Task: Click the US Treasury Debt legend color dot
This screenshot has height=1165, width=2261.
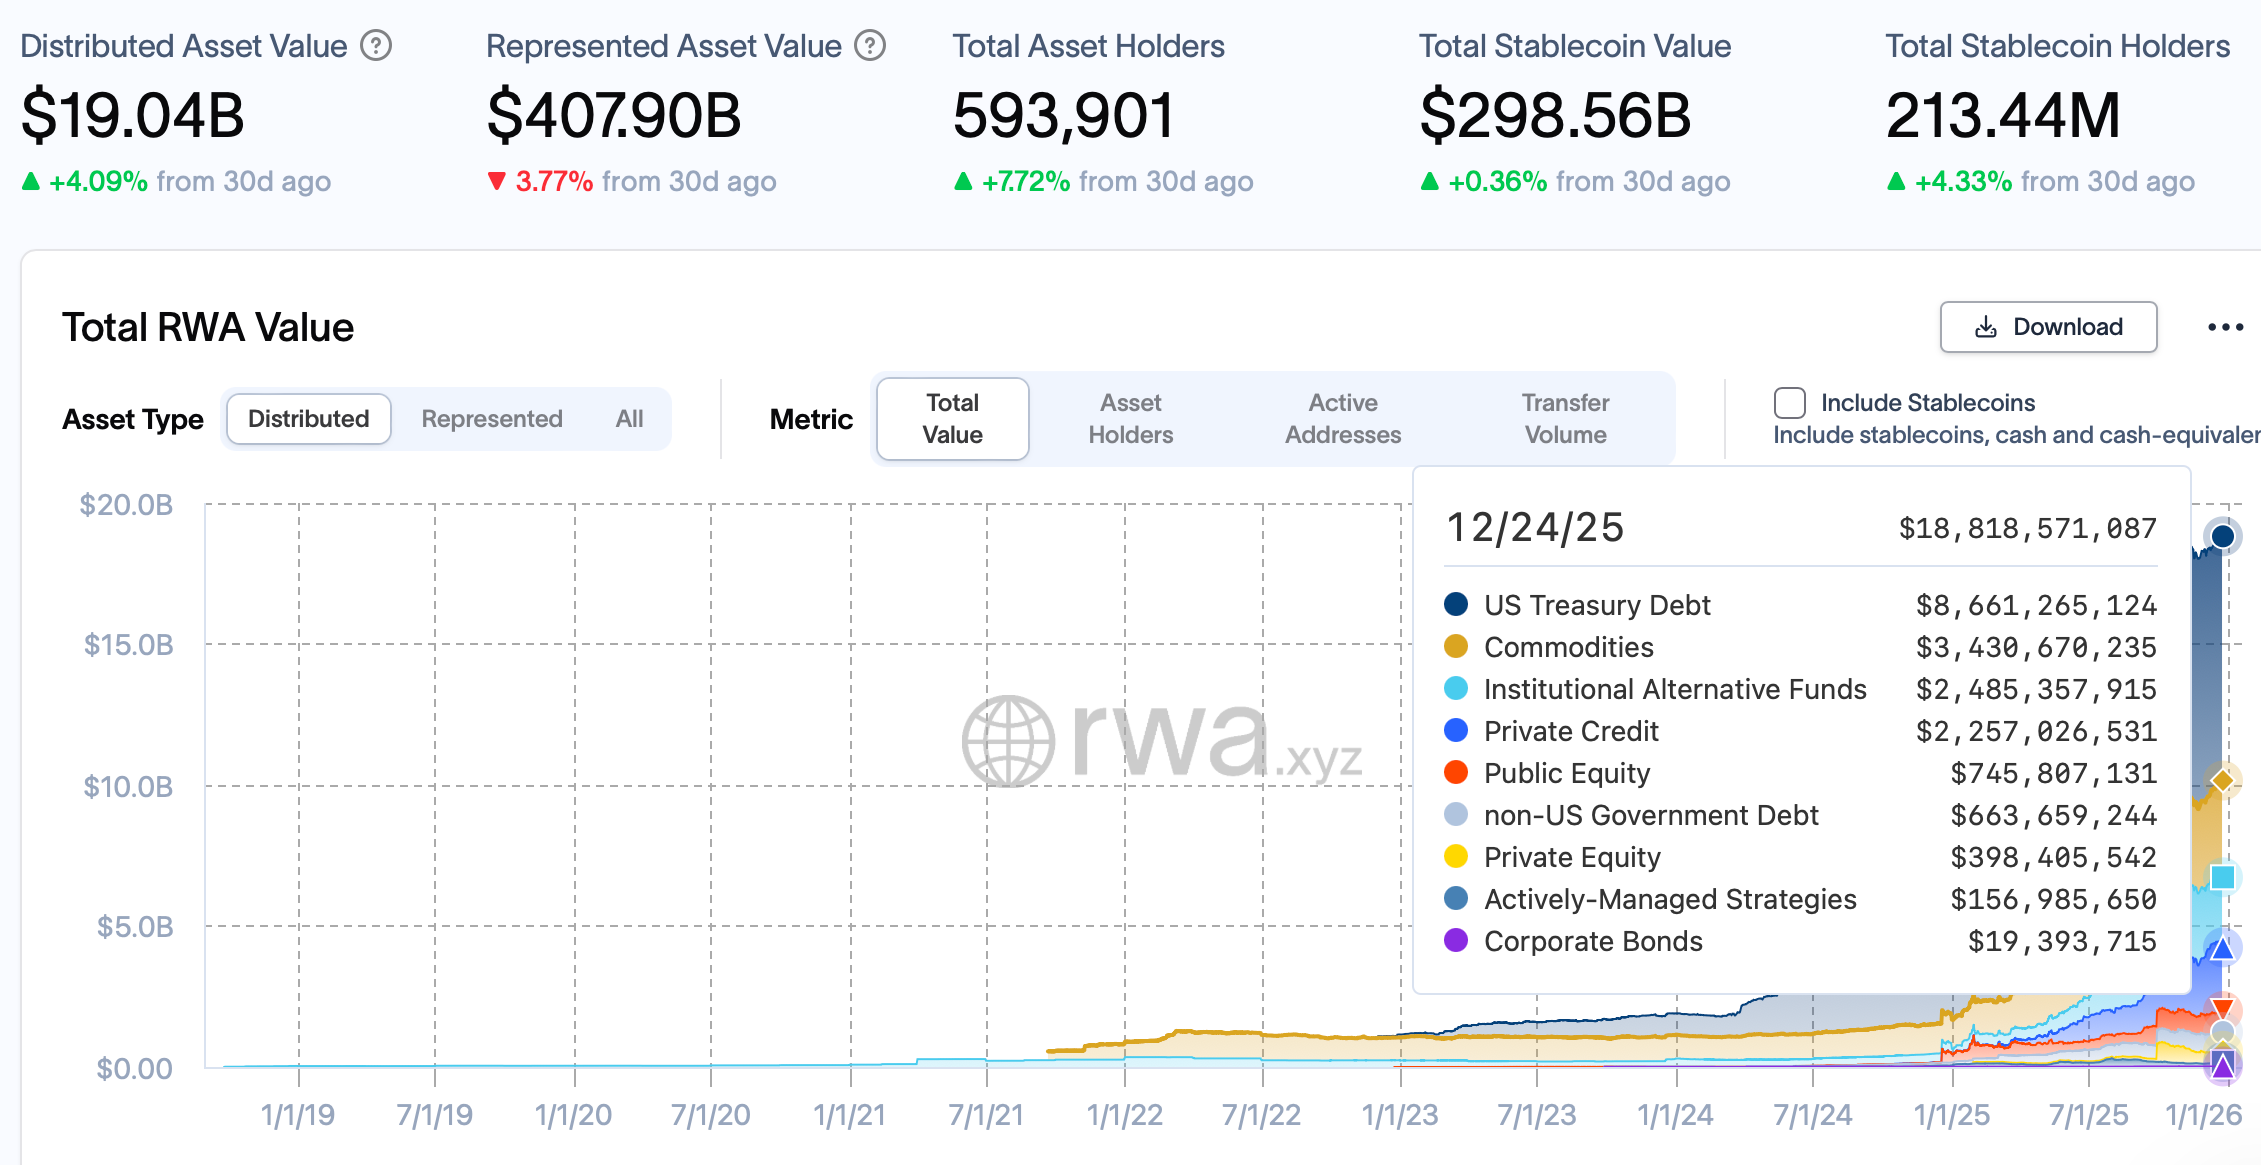Action: pyautogui.click(x=1458, y=605)
